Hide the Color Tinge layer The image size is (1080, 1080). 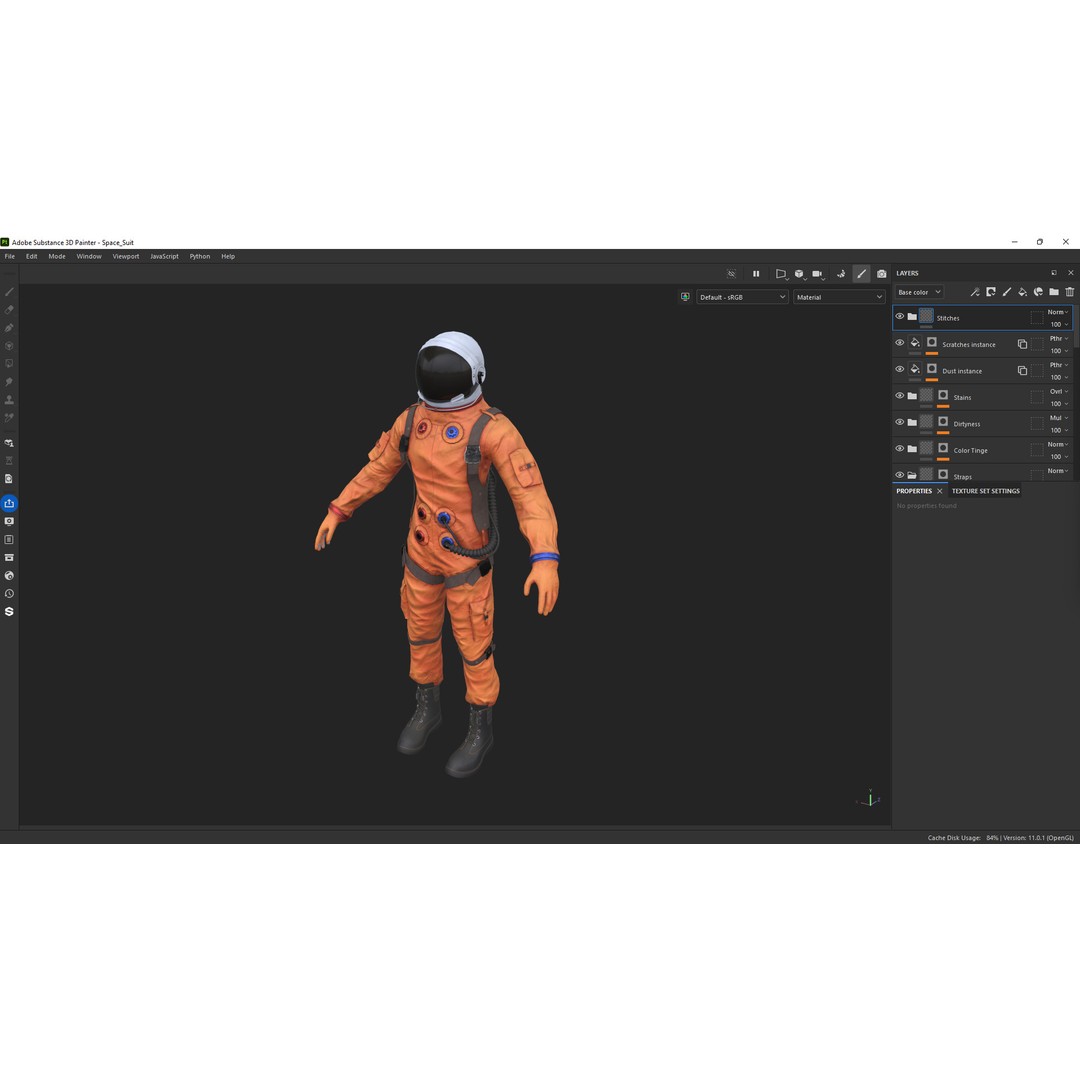(x=900, y=448)
